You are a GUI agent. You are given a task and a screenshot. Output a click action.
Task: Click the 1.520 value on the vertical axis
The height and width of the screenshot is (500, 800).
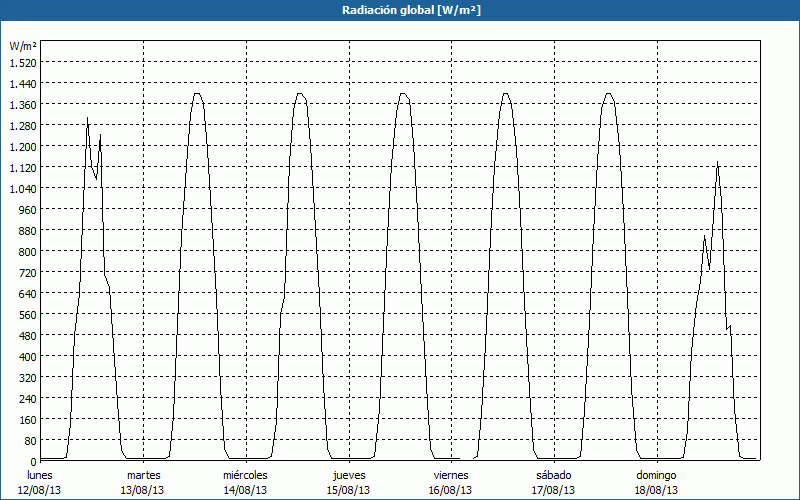(22, 62)
